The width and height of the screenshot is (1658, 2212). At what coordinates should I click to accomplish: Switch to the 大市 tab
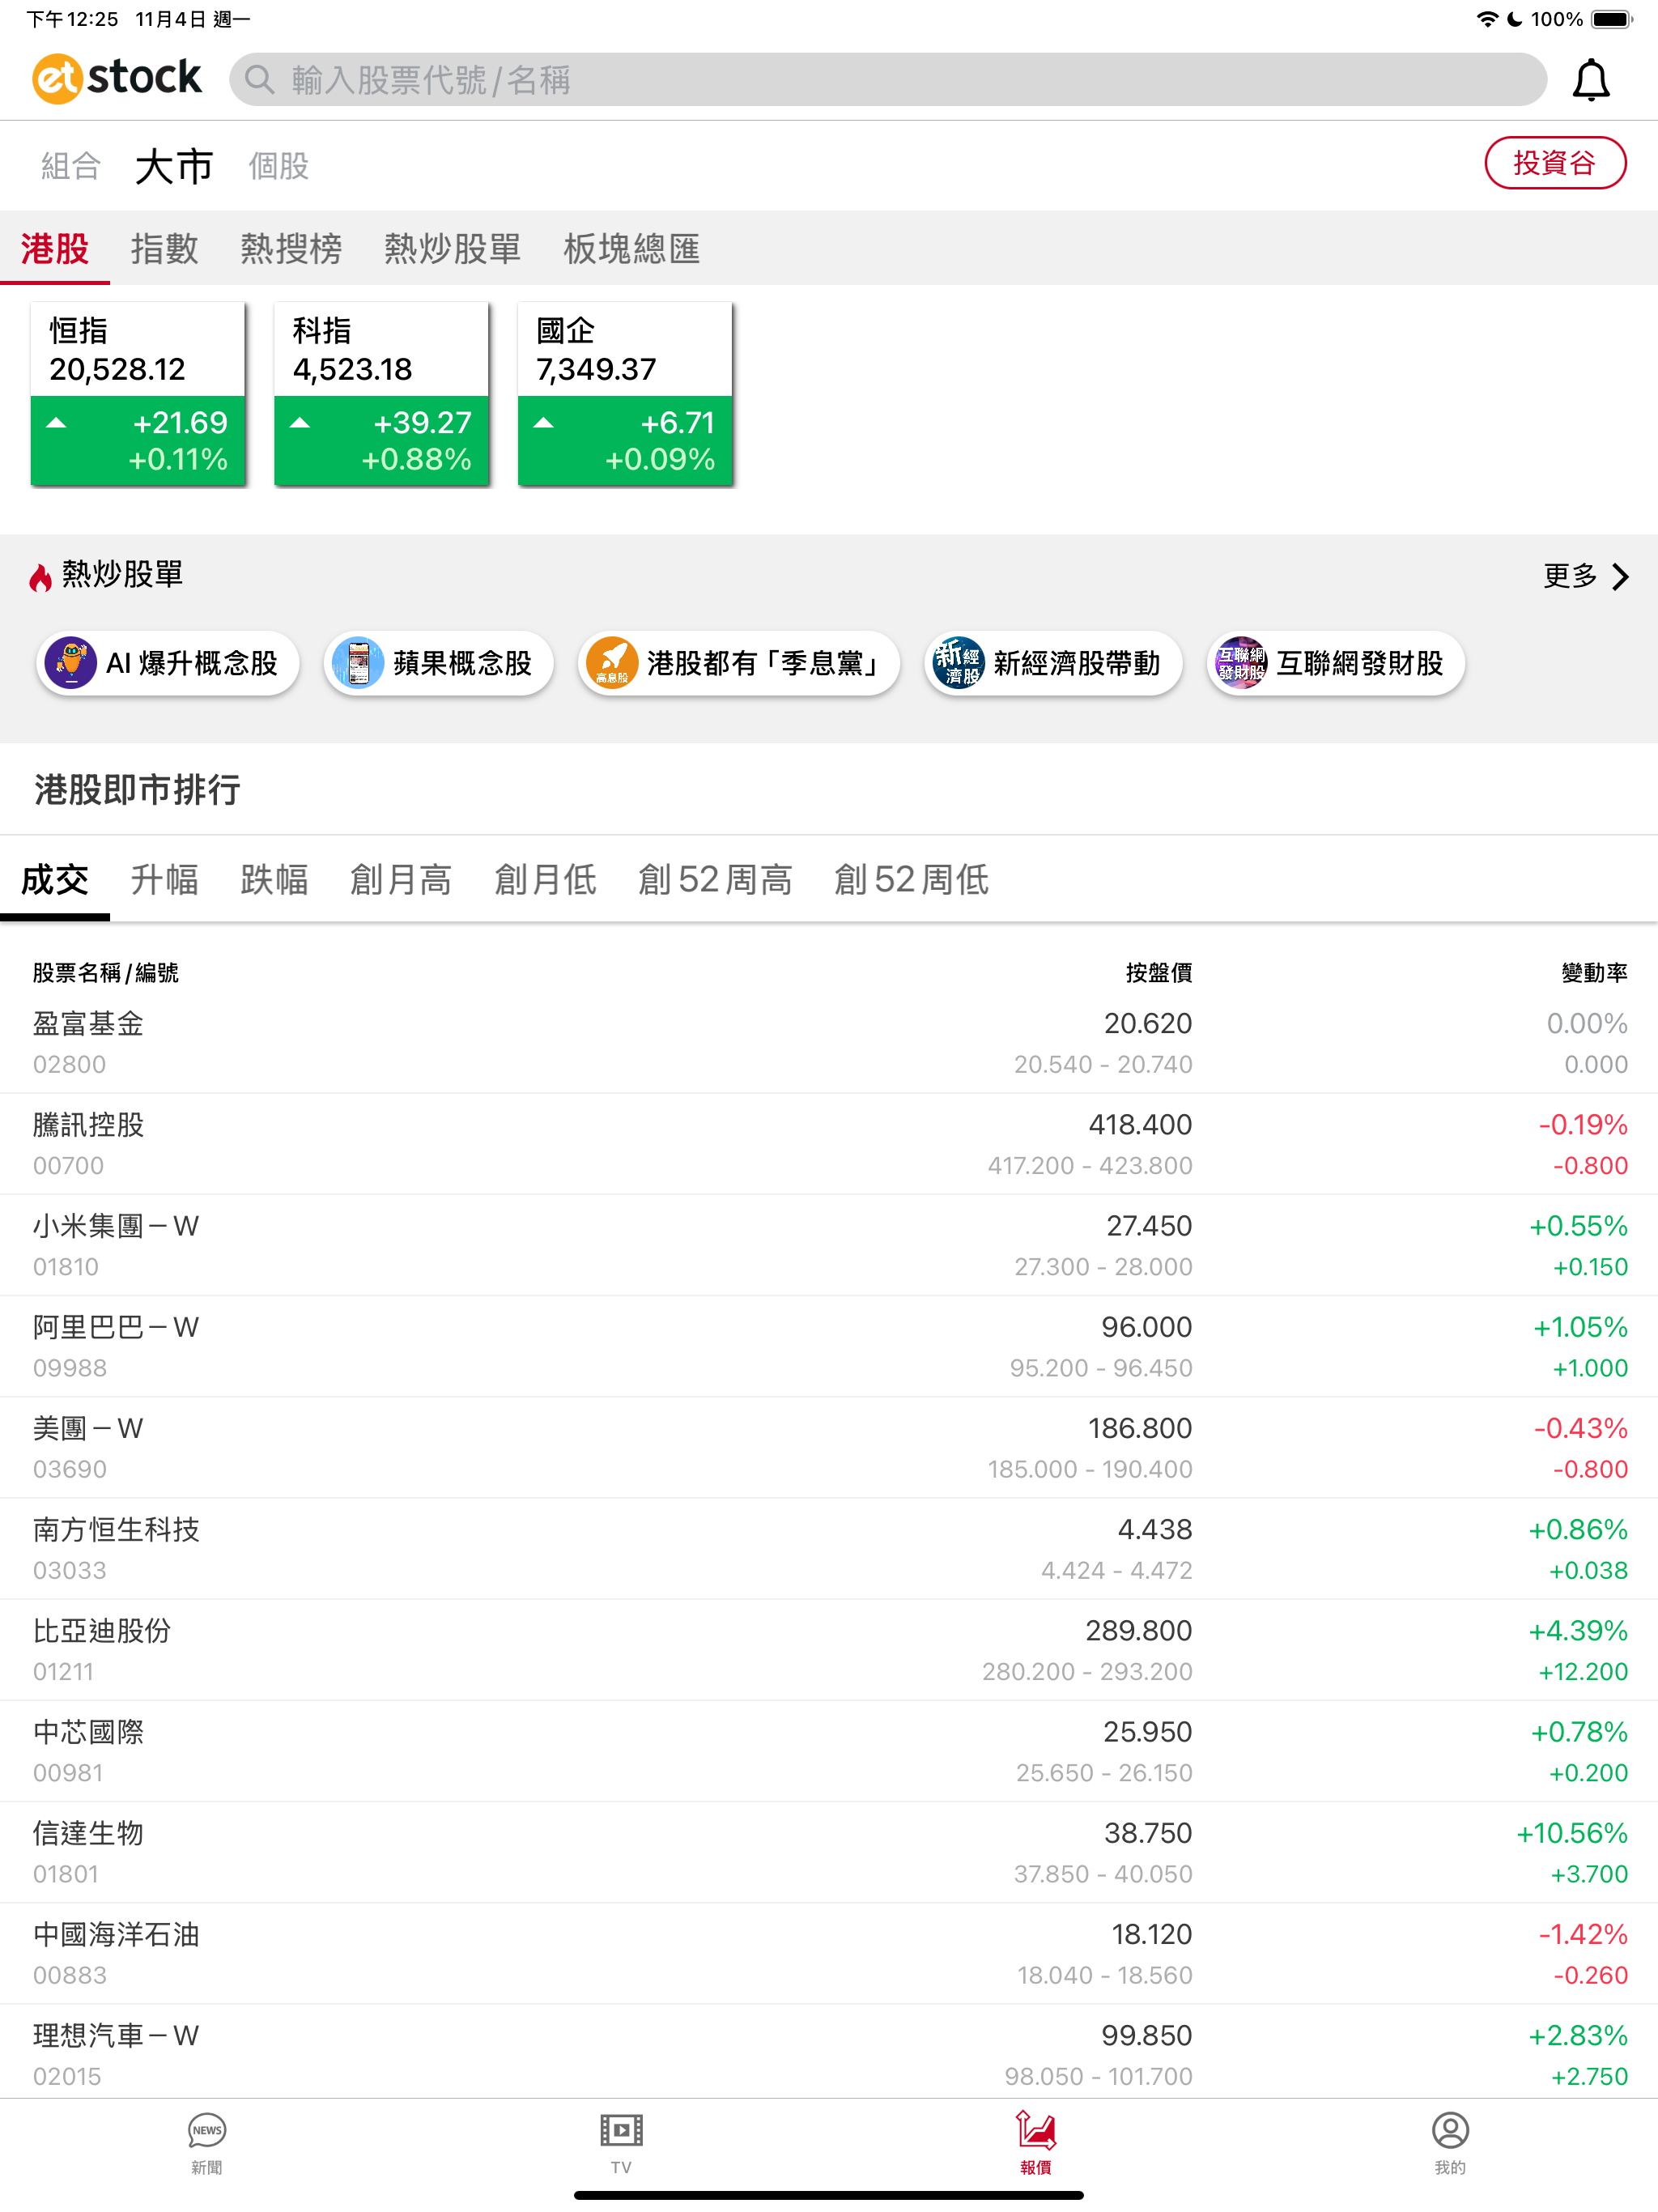174,166
